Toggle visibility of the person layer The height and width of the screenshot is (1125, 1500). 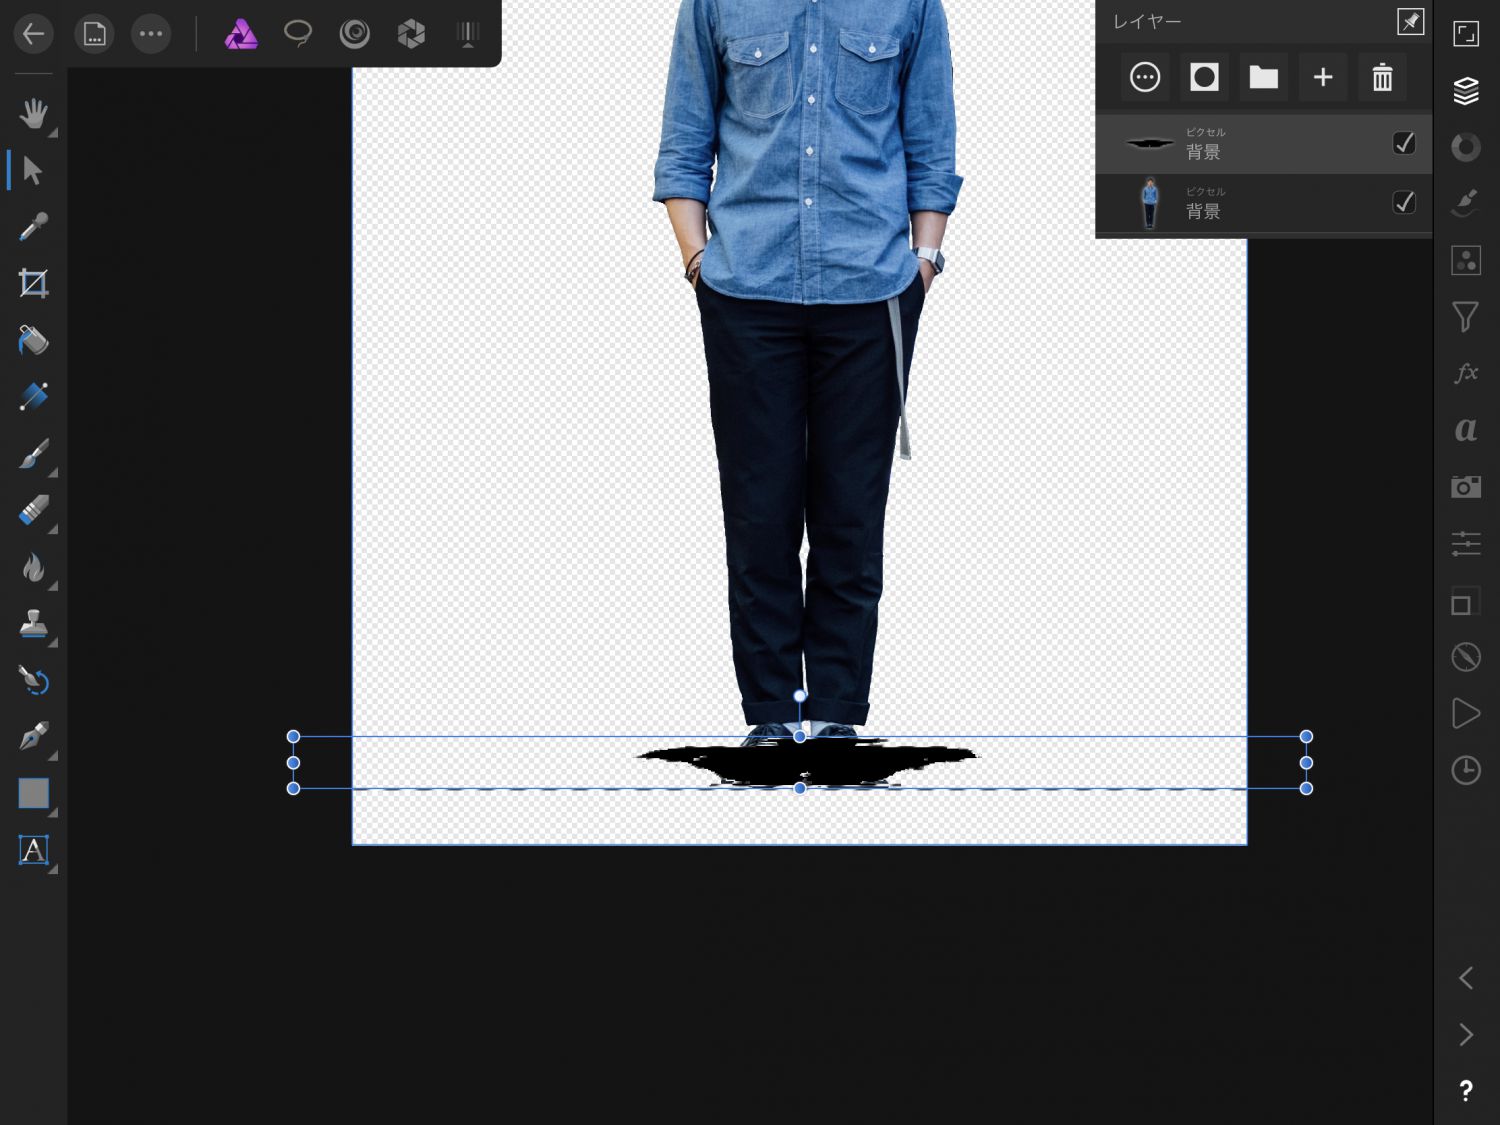(1404, 203)
